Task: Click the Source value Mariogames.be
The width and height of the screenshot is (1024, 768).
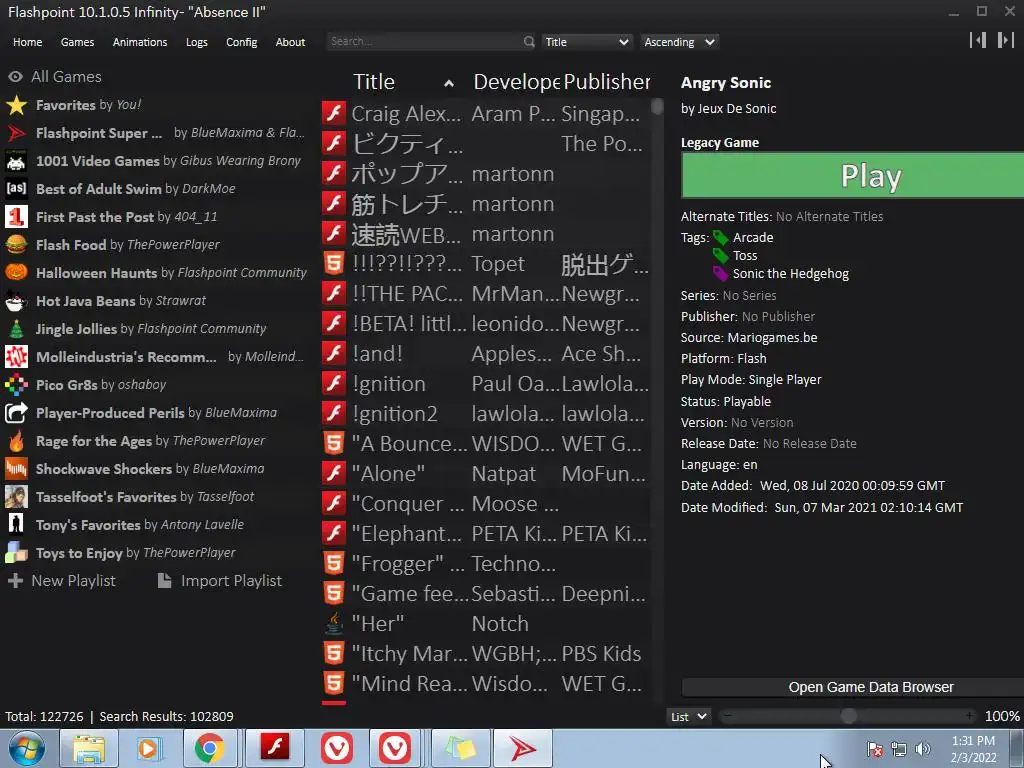Action: [773, 338]
